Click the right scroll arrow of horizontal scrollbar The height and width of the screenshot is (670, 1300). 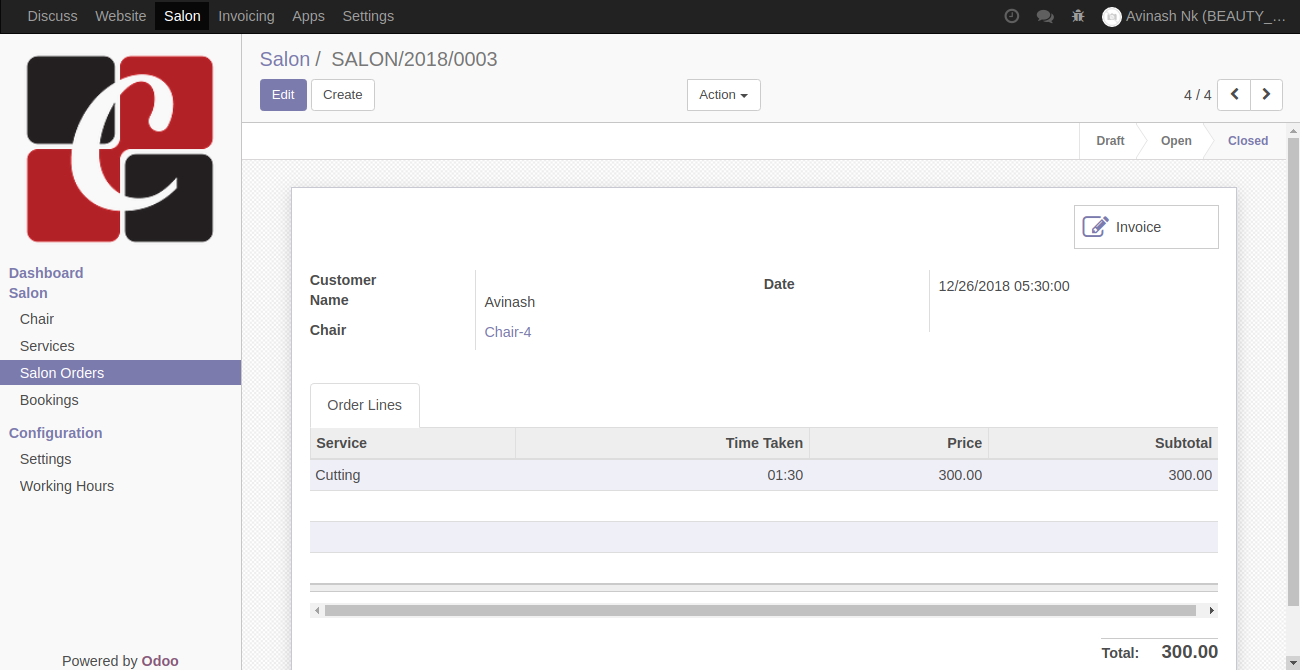pos(1211,610)
